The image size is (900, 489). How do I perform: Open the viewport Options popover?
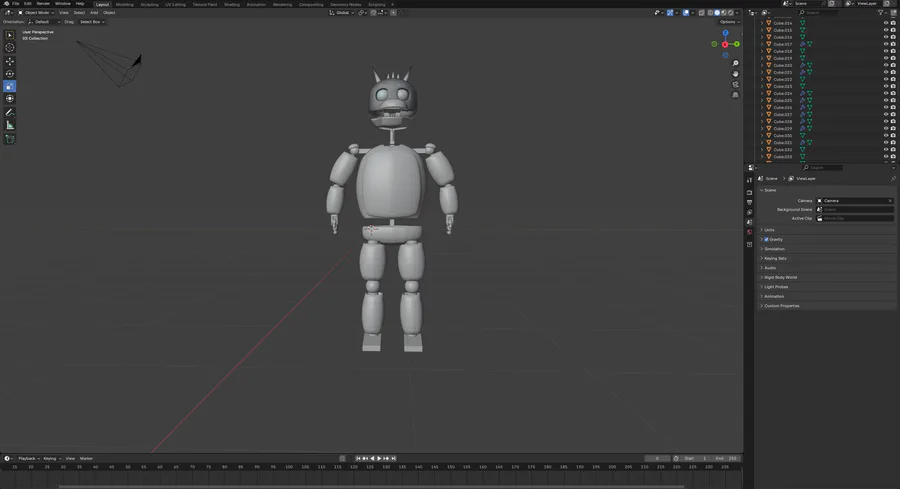(x=729, y=22)
